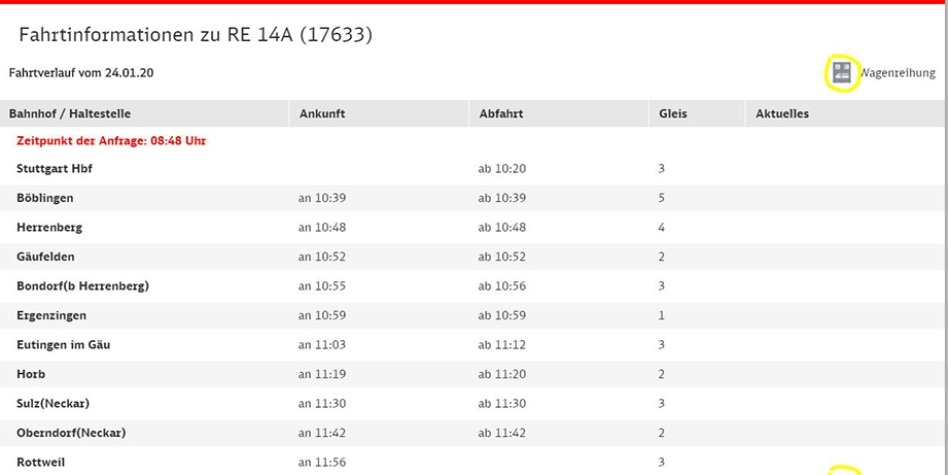Open Bondorf(b Herrenberg) station details

pos(82,286)
